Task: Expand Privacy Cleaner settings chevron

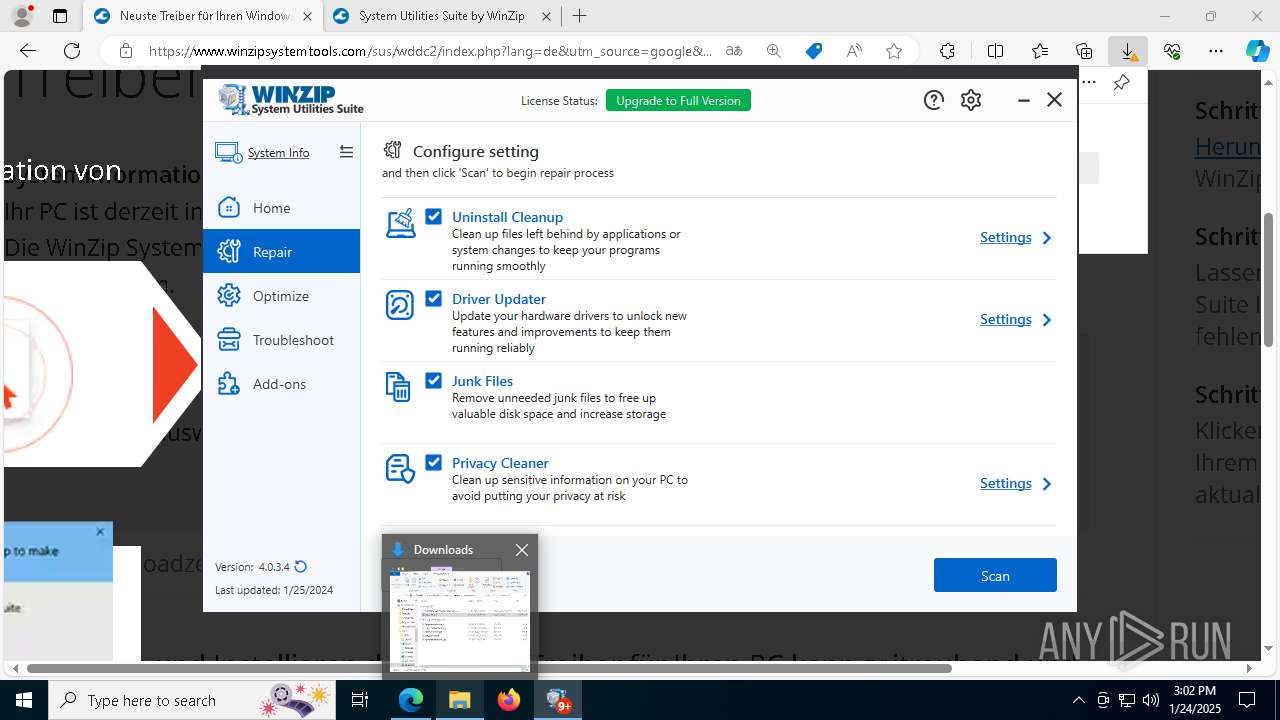Action: 1047,484
